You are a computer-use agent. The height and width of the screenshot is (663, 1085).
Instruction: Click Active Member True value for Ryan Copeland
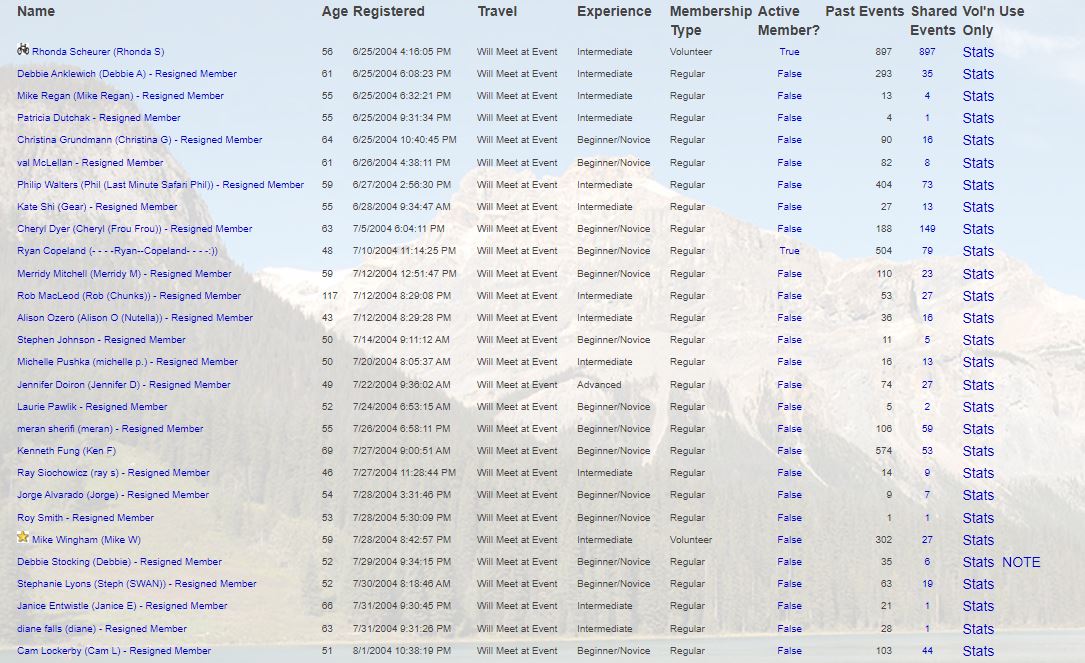tap(789, 251)
